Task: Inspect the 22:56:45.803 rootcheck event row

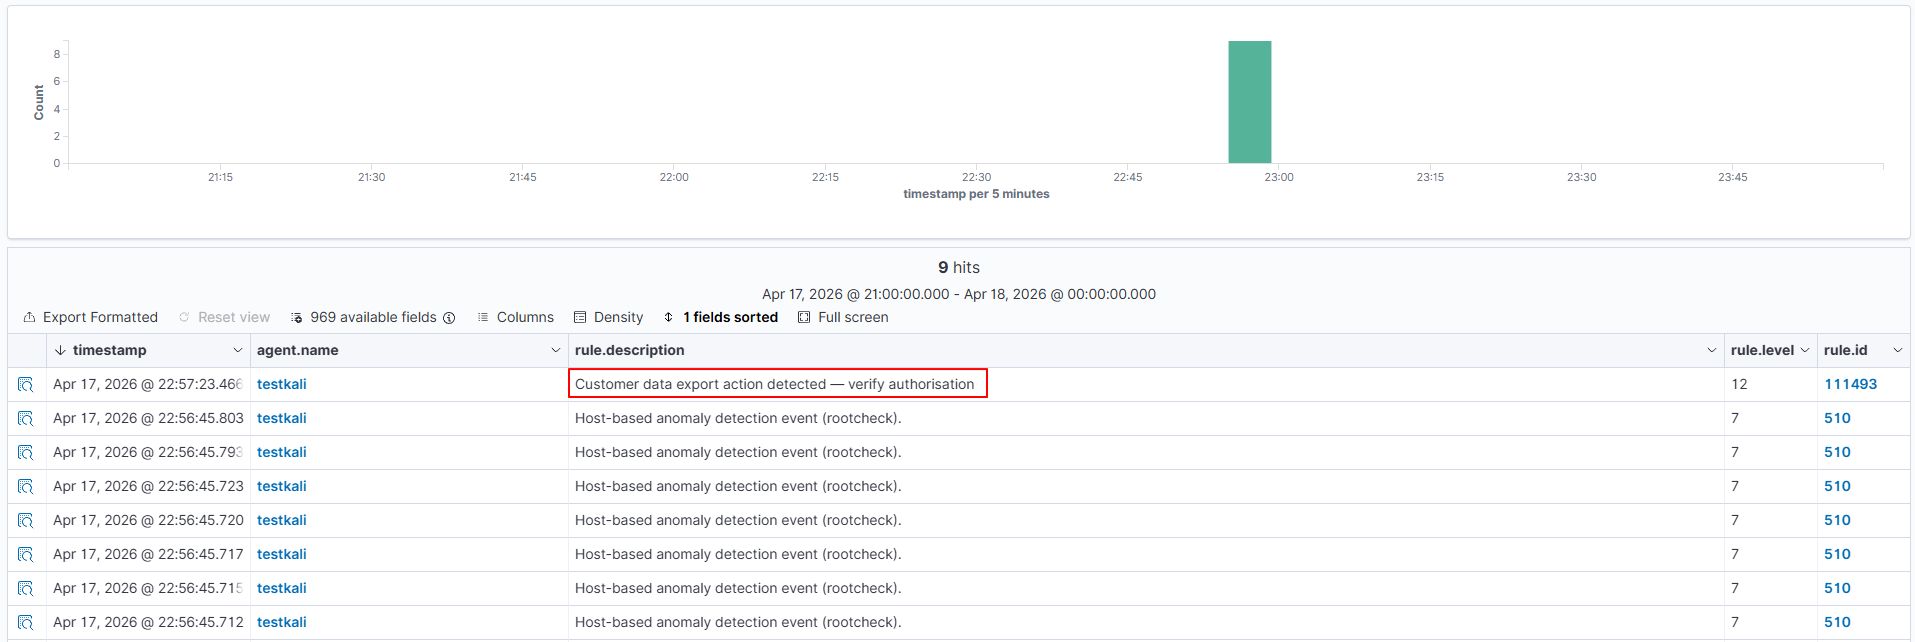Action: 26,419
